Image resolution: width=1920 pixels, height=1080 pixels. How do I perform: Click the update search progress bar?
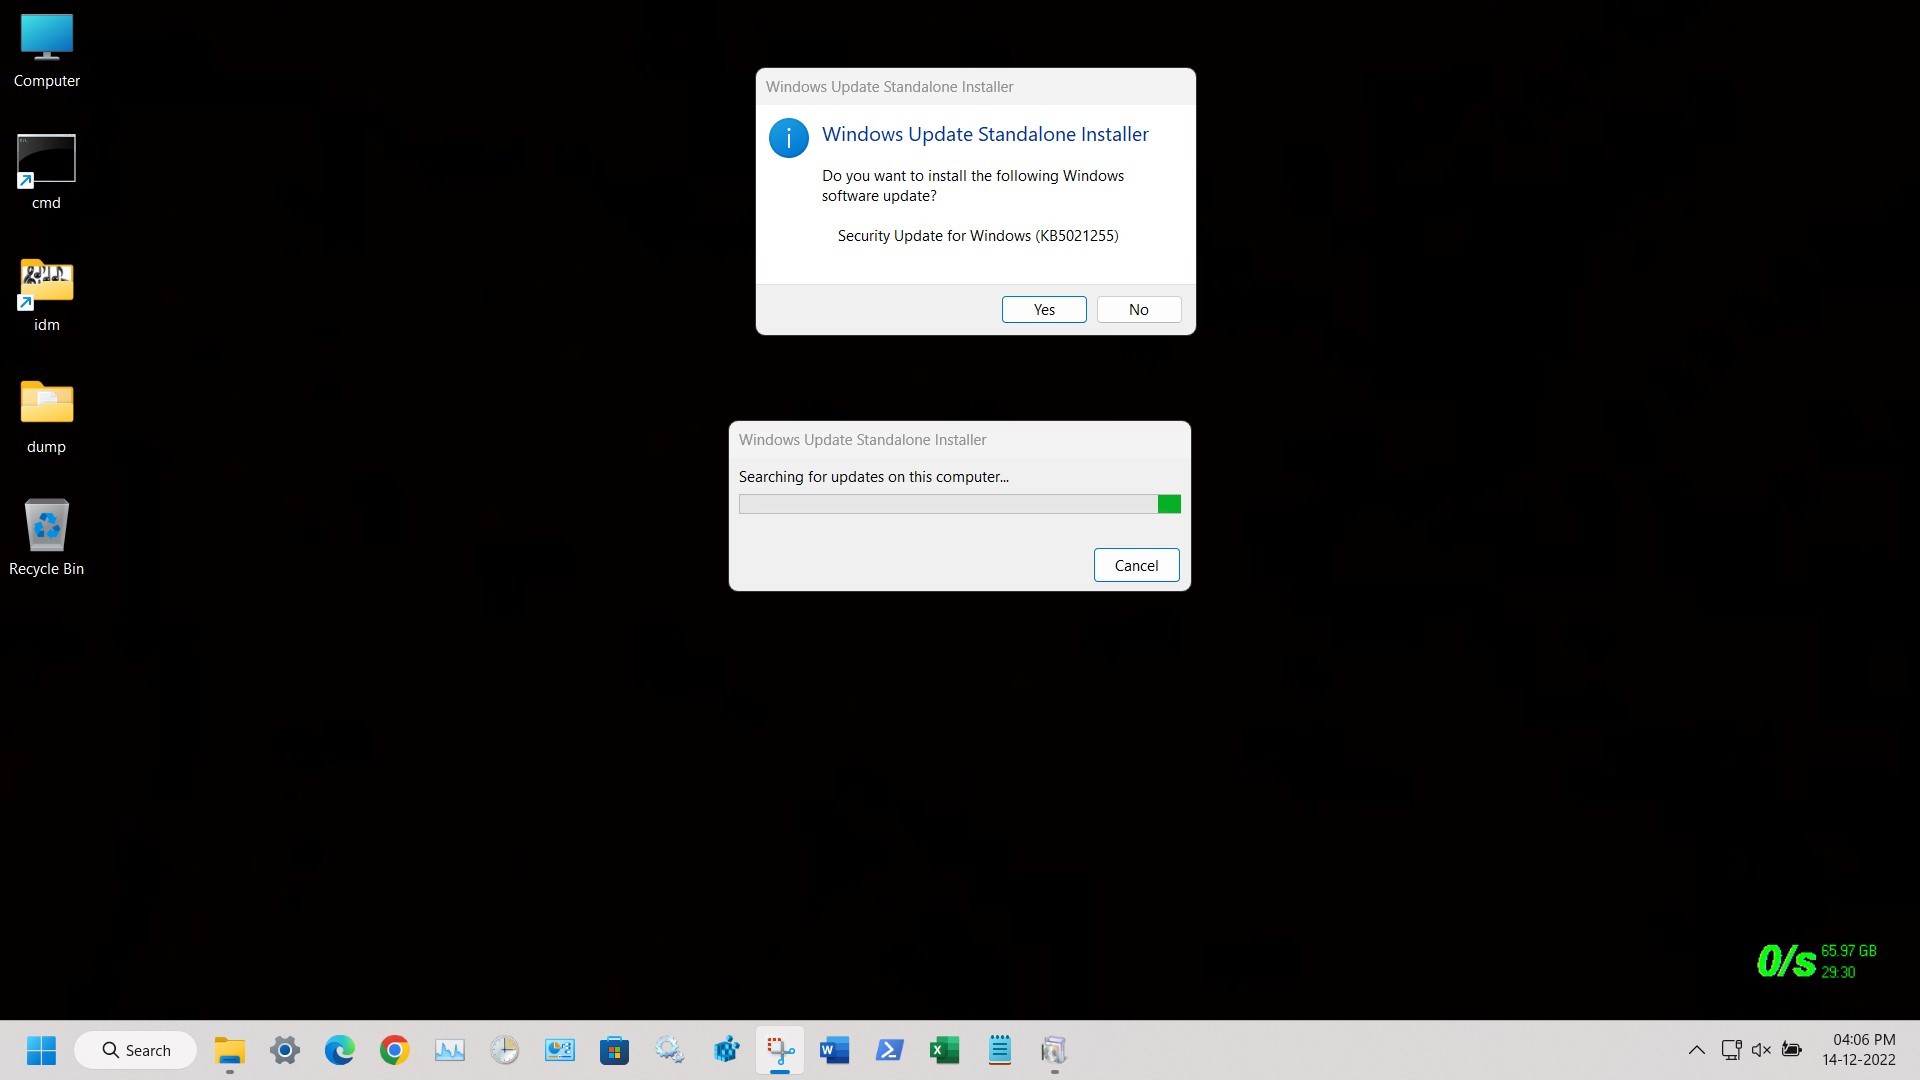(960, 504)
